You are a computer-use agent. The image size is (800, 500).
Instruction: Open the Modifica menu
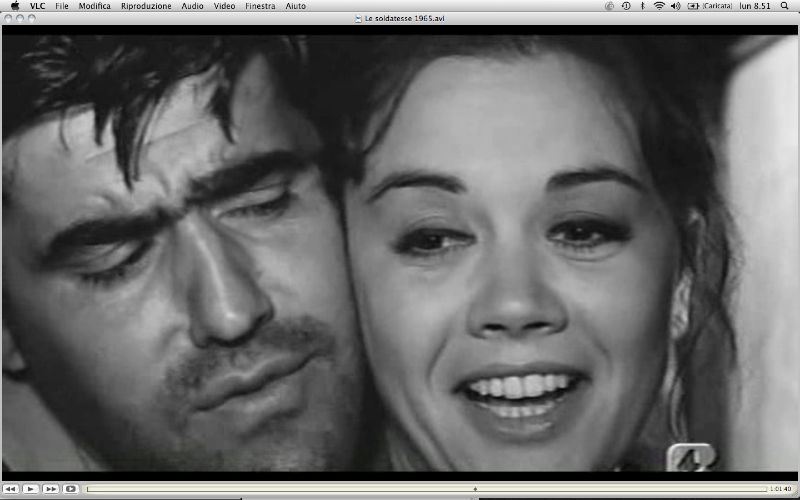(94, 6)
